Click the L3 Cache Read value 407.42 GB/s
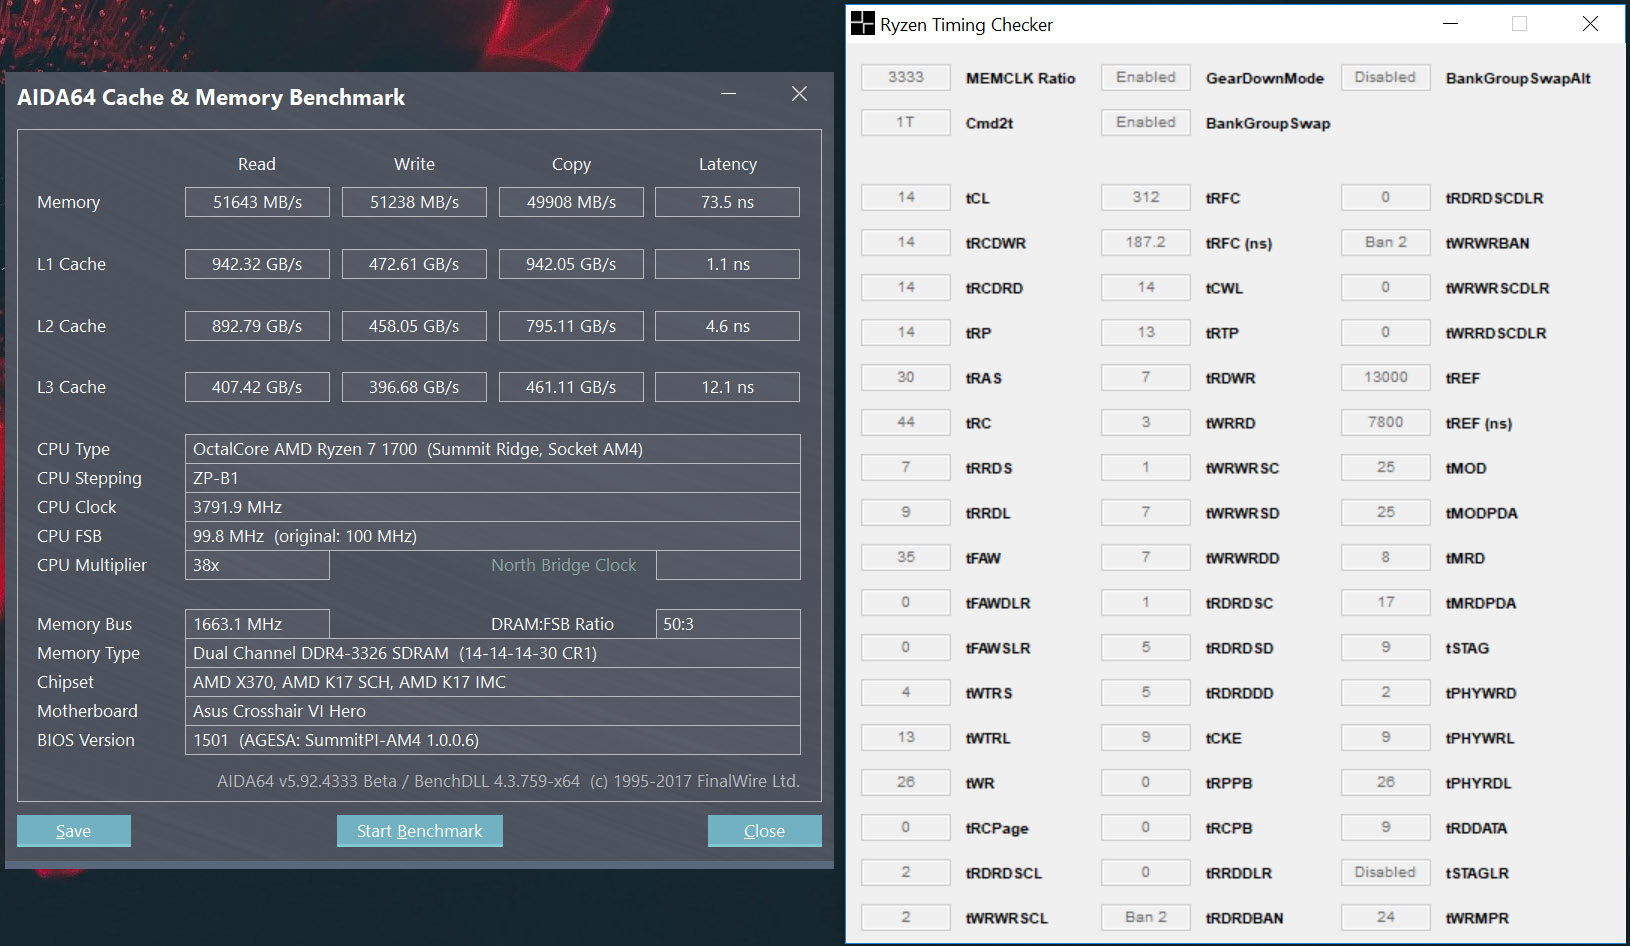This screenshot has height=946, width=1630. coord(257,387)
